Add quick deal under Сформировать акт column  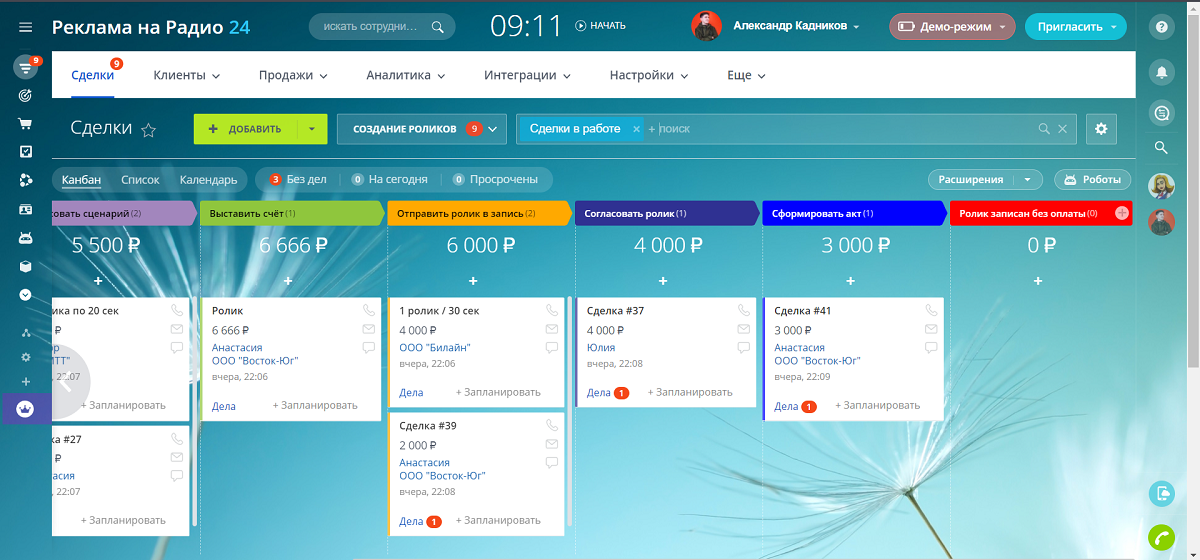[850, 281]
